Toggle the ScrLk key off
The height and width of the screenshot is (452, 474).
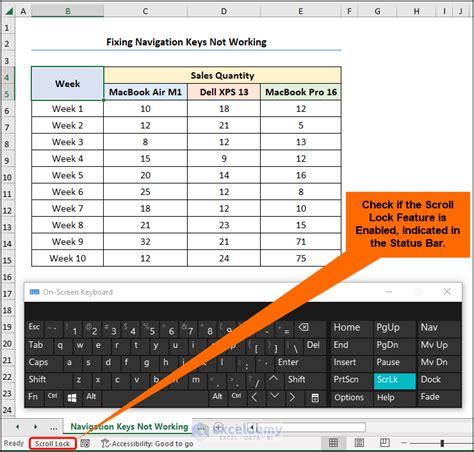tap(395, 380)
